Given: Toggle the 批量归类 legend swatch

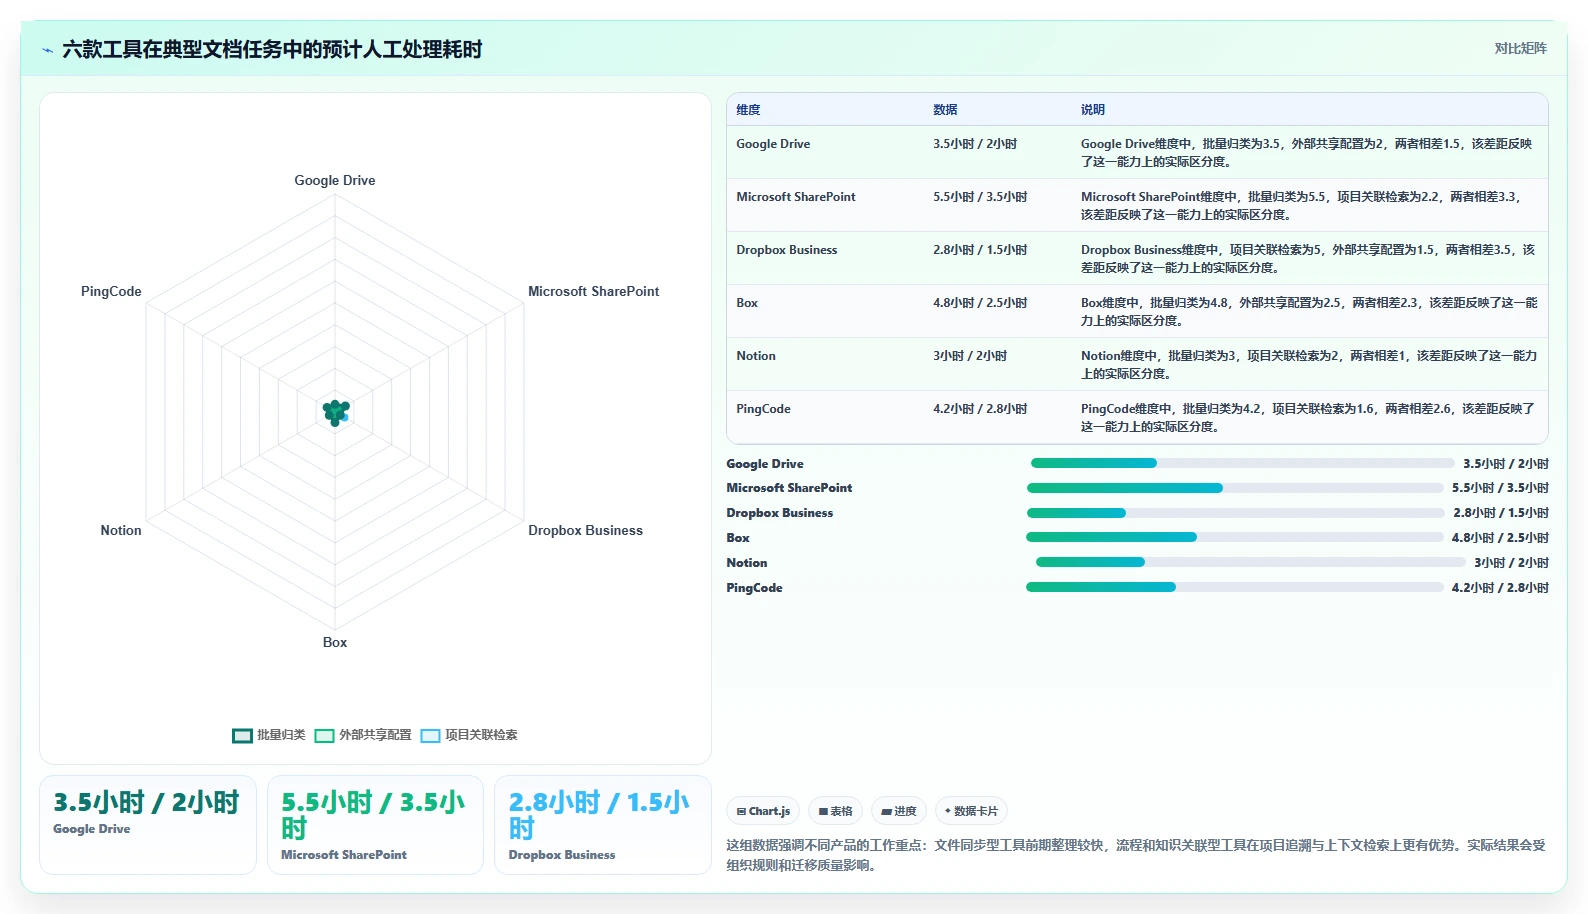Looking at the screenshot, I should pyautogui.click(x=242, y=735).
